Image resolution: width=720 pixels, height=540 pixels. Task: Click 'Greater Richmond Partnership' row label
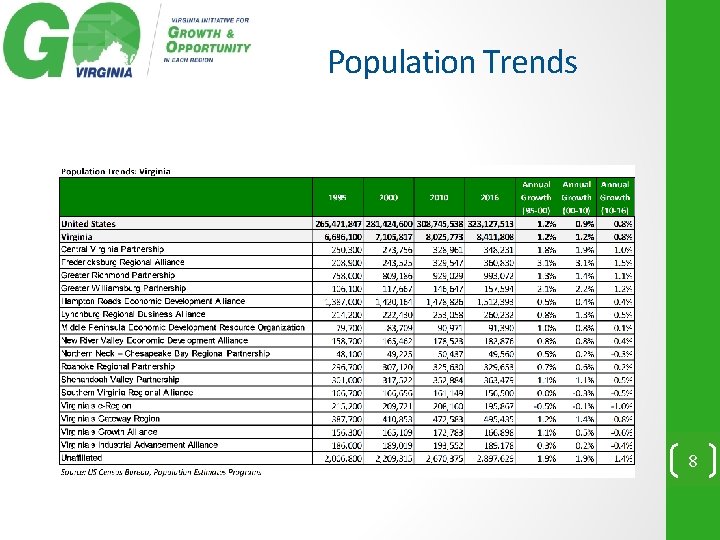[x=118, y=275]
